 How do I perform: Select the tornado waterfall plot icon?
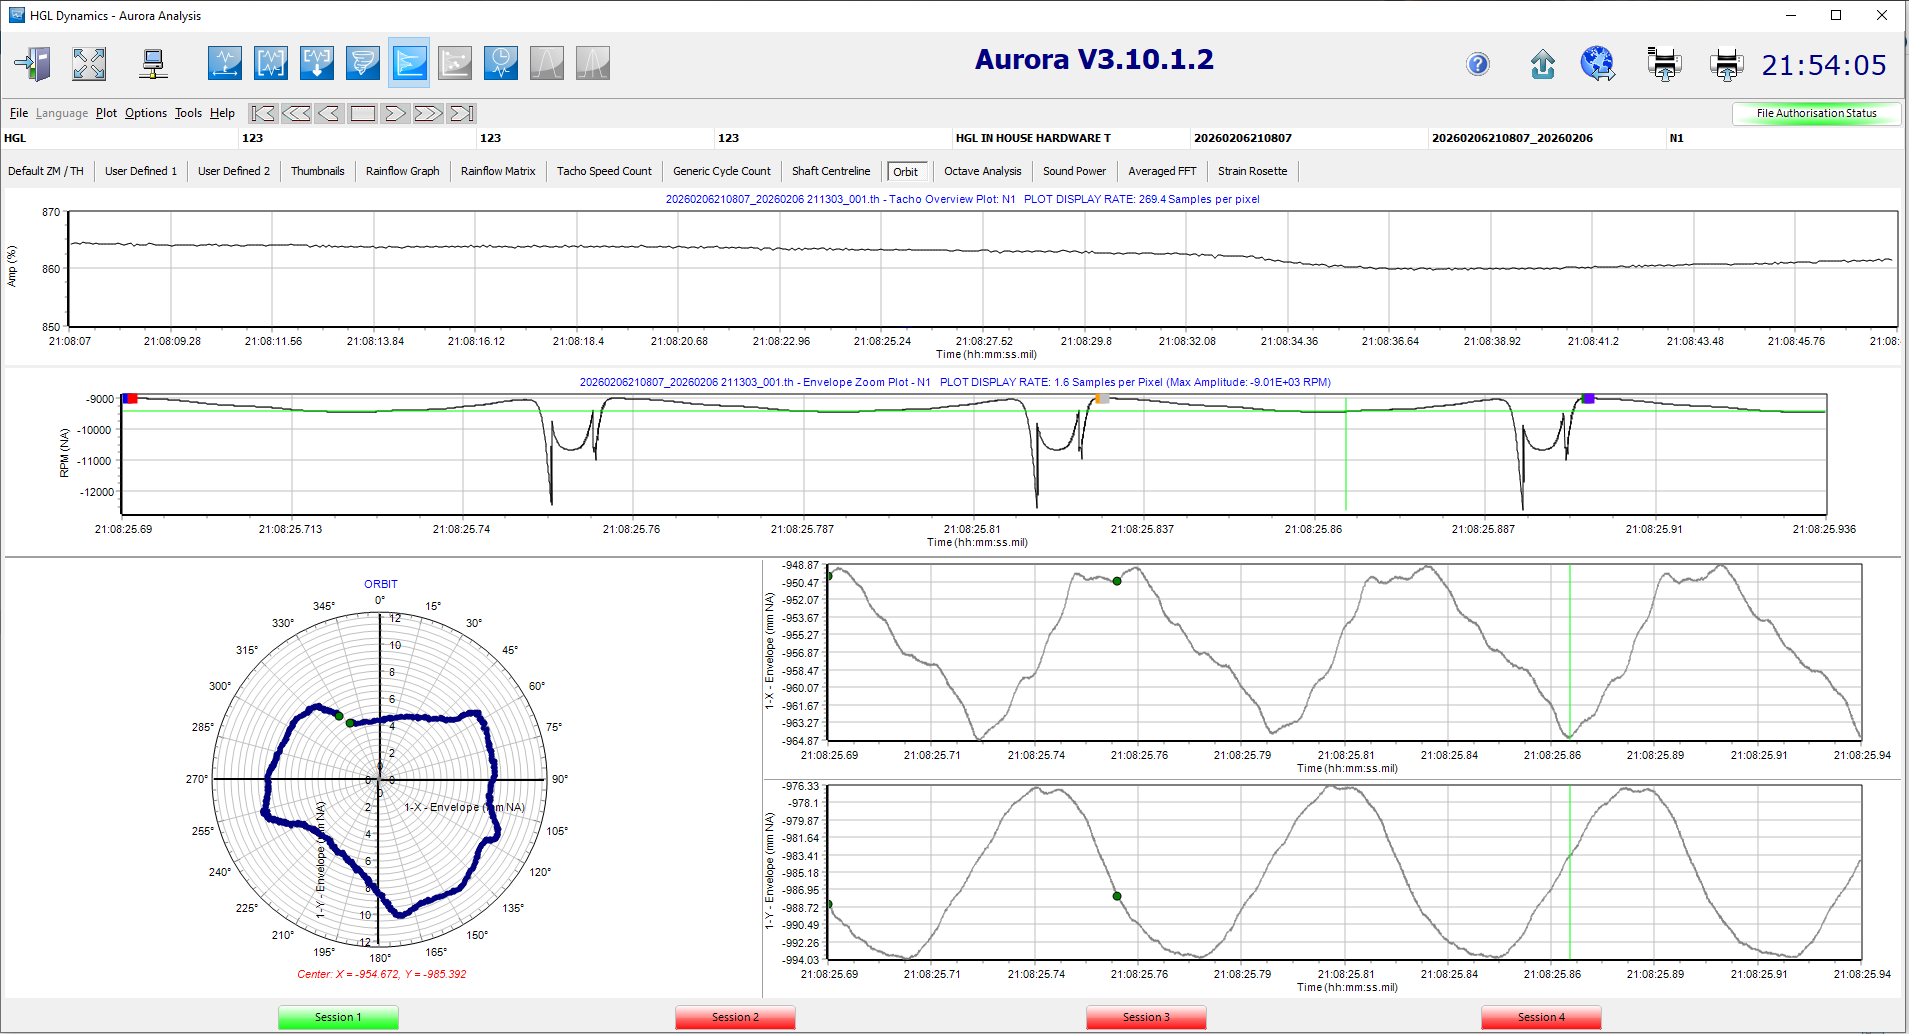point(362,64)
